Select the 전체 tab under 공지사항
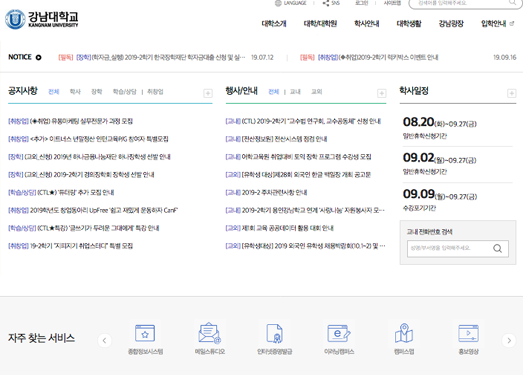The width and height of the screenshot is (523, 375). tap(54, 92)
